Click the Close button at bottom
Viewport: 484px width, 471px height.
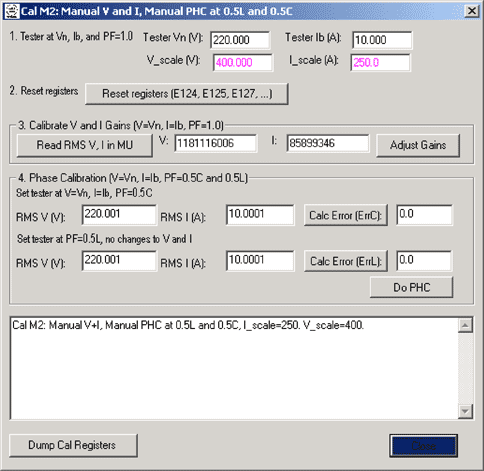[x=423, y=446]
